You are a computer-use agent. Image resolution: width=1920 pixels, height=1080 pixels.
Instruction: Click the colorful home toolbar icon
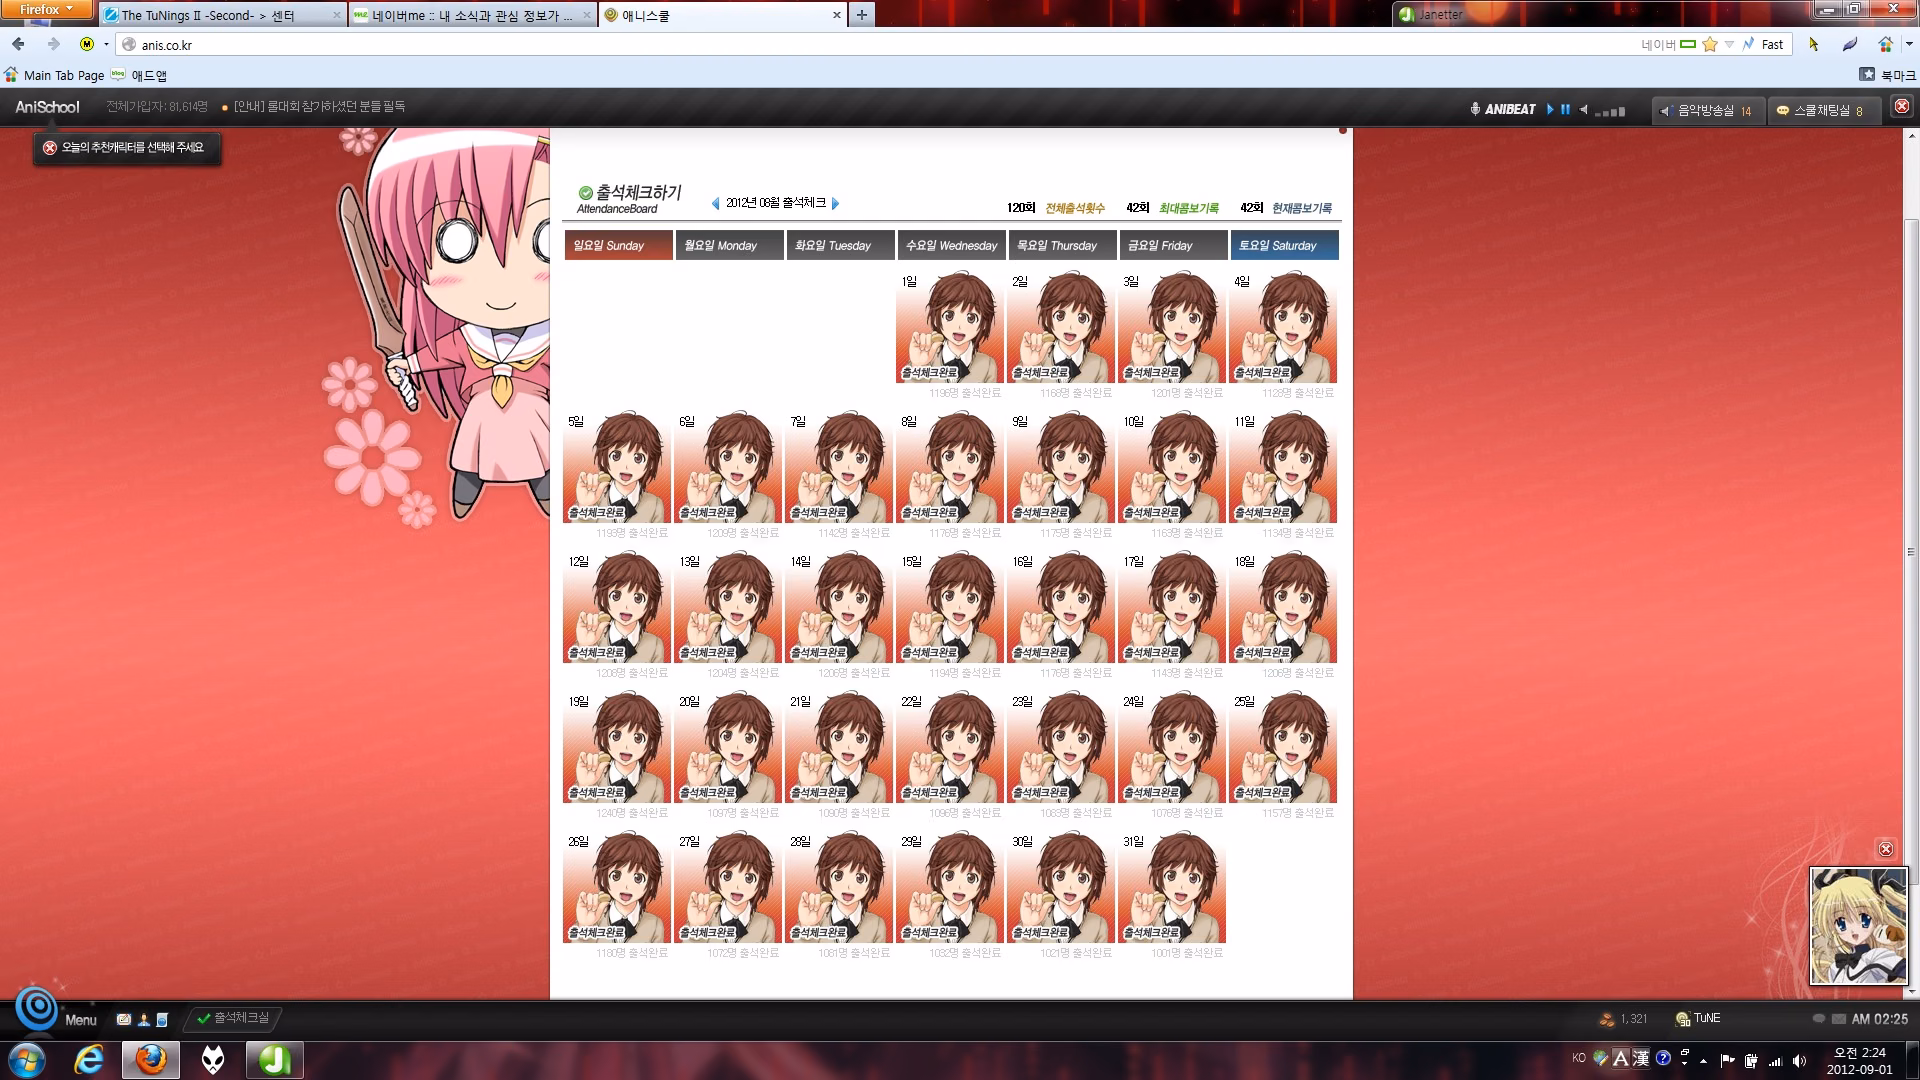(1885, 44)
